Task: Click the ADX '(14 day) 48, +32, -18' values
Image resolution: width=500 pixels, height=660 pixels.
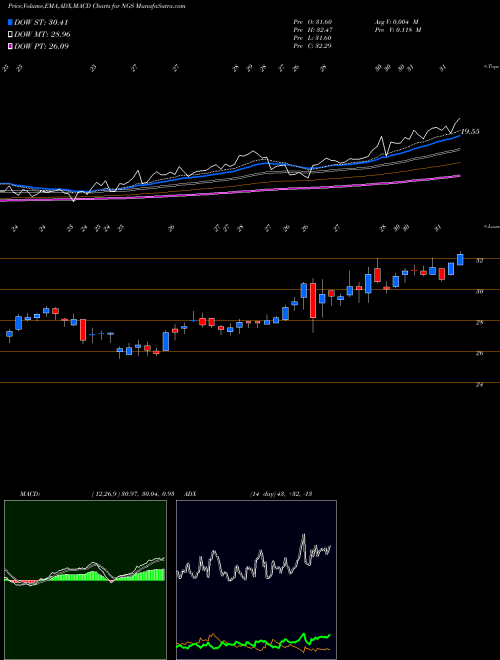Action: pos(280,494)
